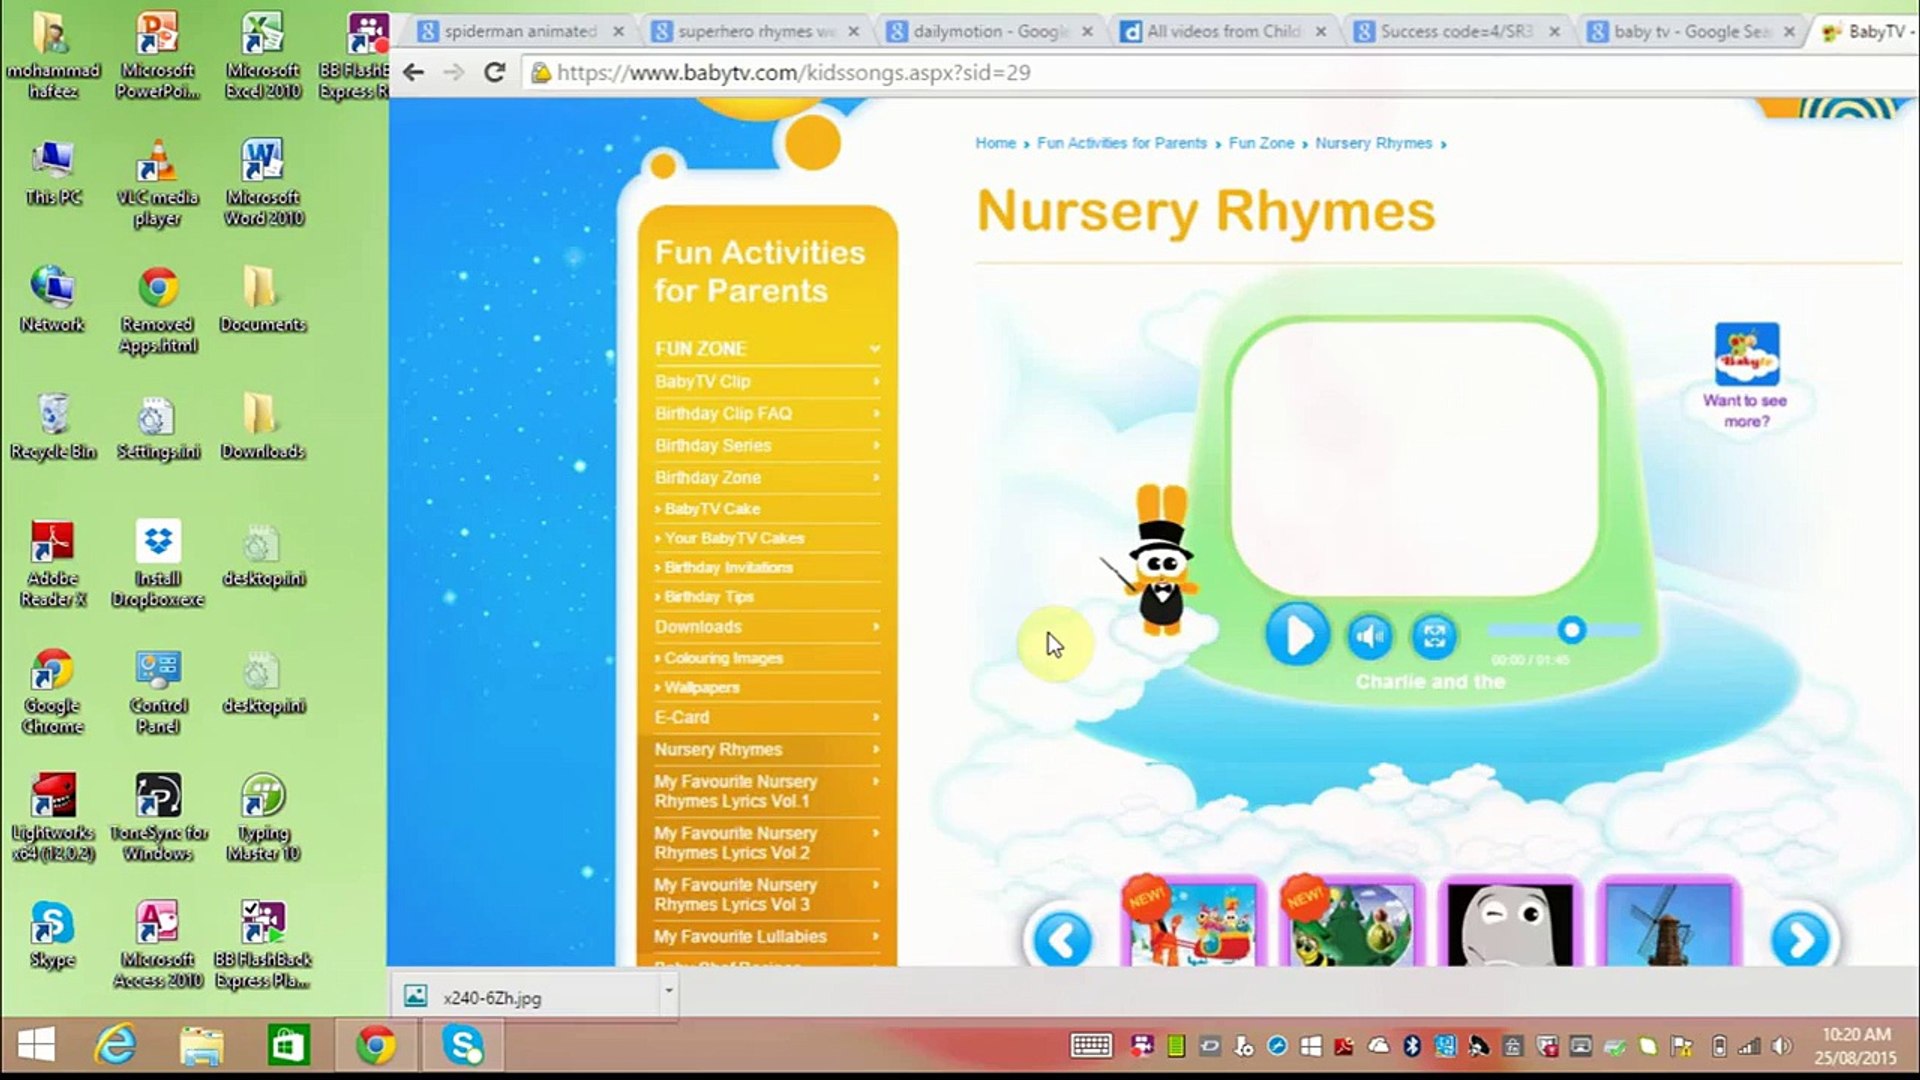Select the windmill song thumbnail
This screenshot has width=1920, height=1080.
coord(1668,925)
